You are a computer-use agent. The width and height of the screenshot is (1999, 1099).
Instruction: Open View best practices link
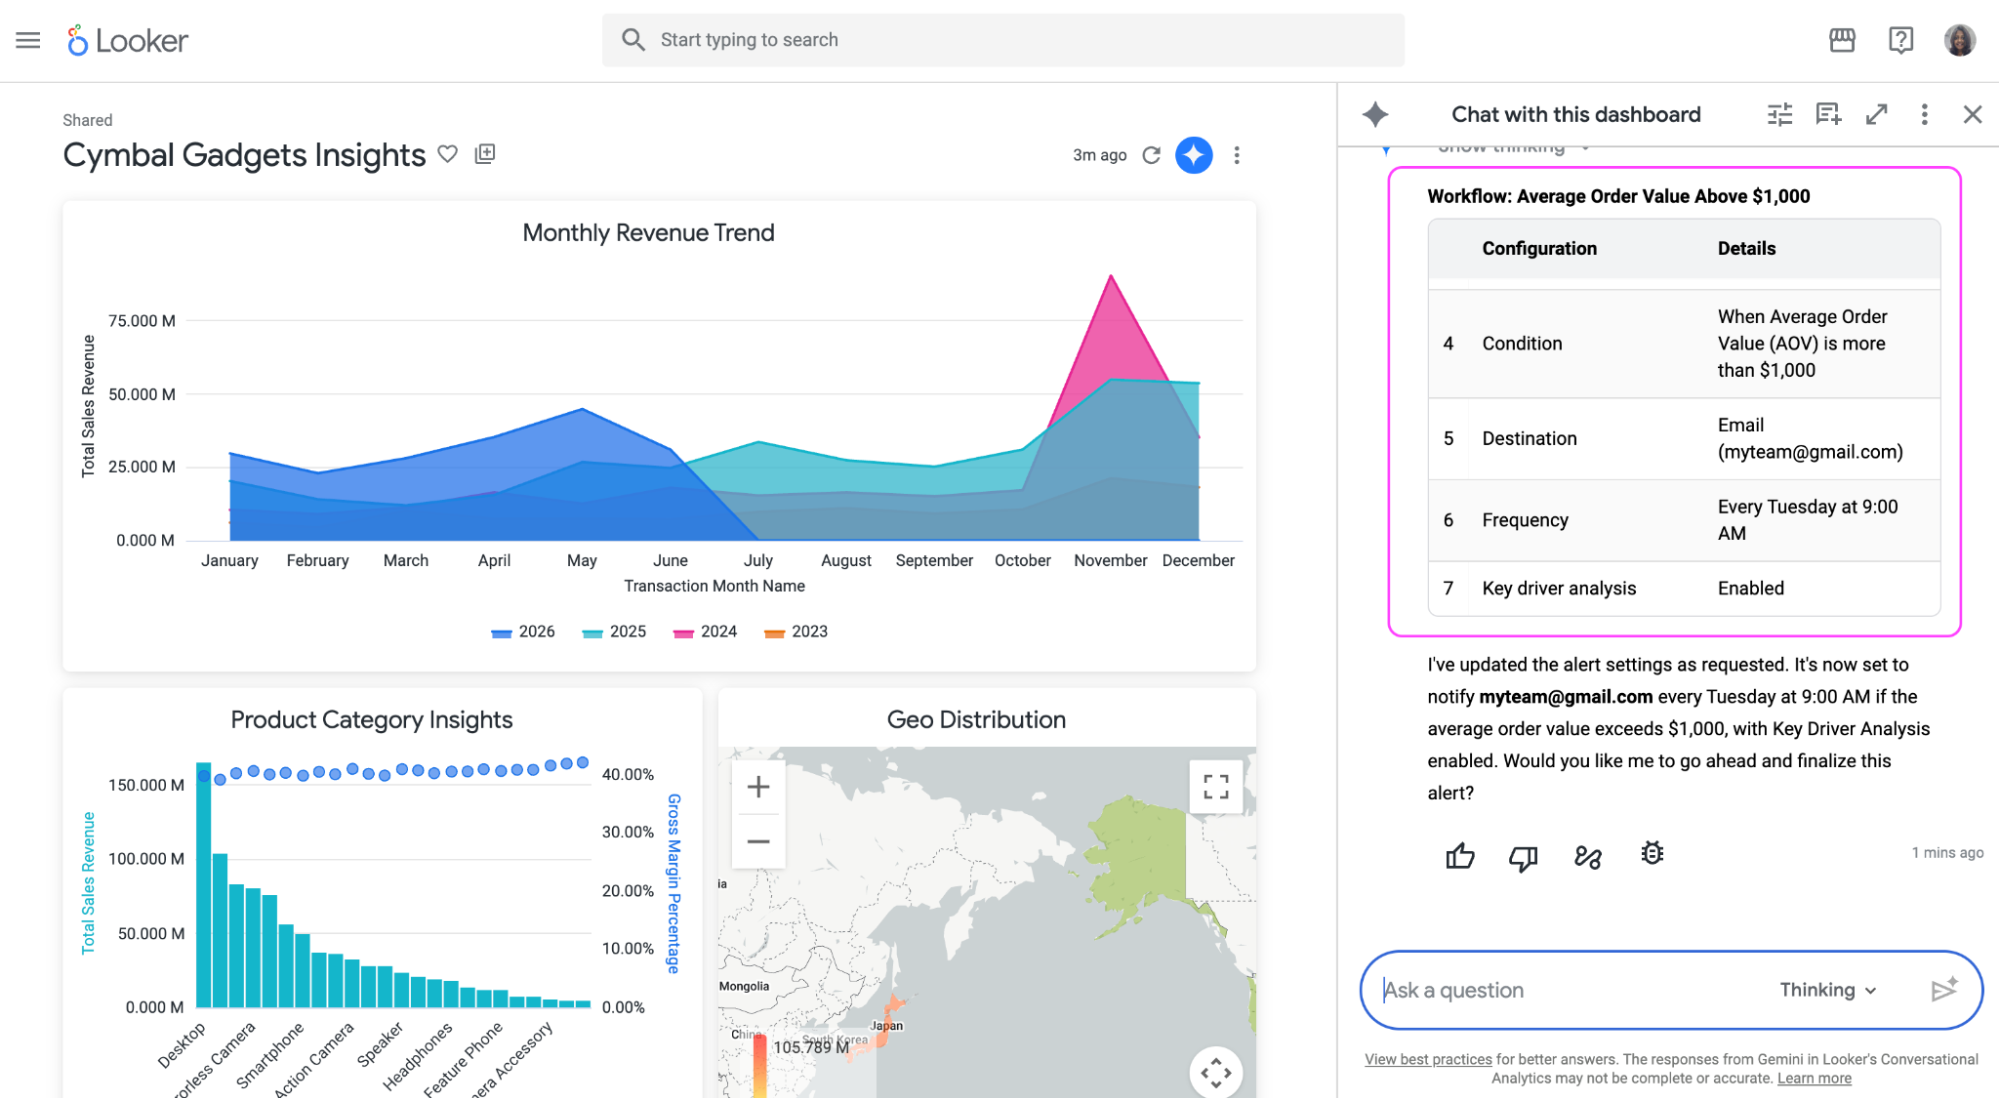[1428, 1059]
